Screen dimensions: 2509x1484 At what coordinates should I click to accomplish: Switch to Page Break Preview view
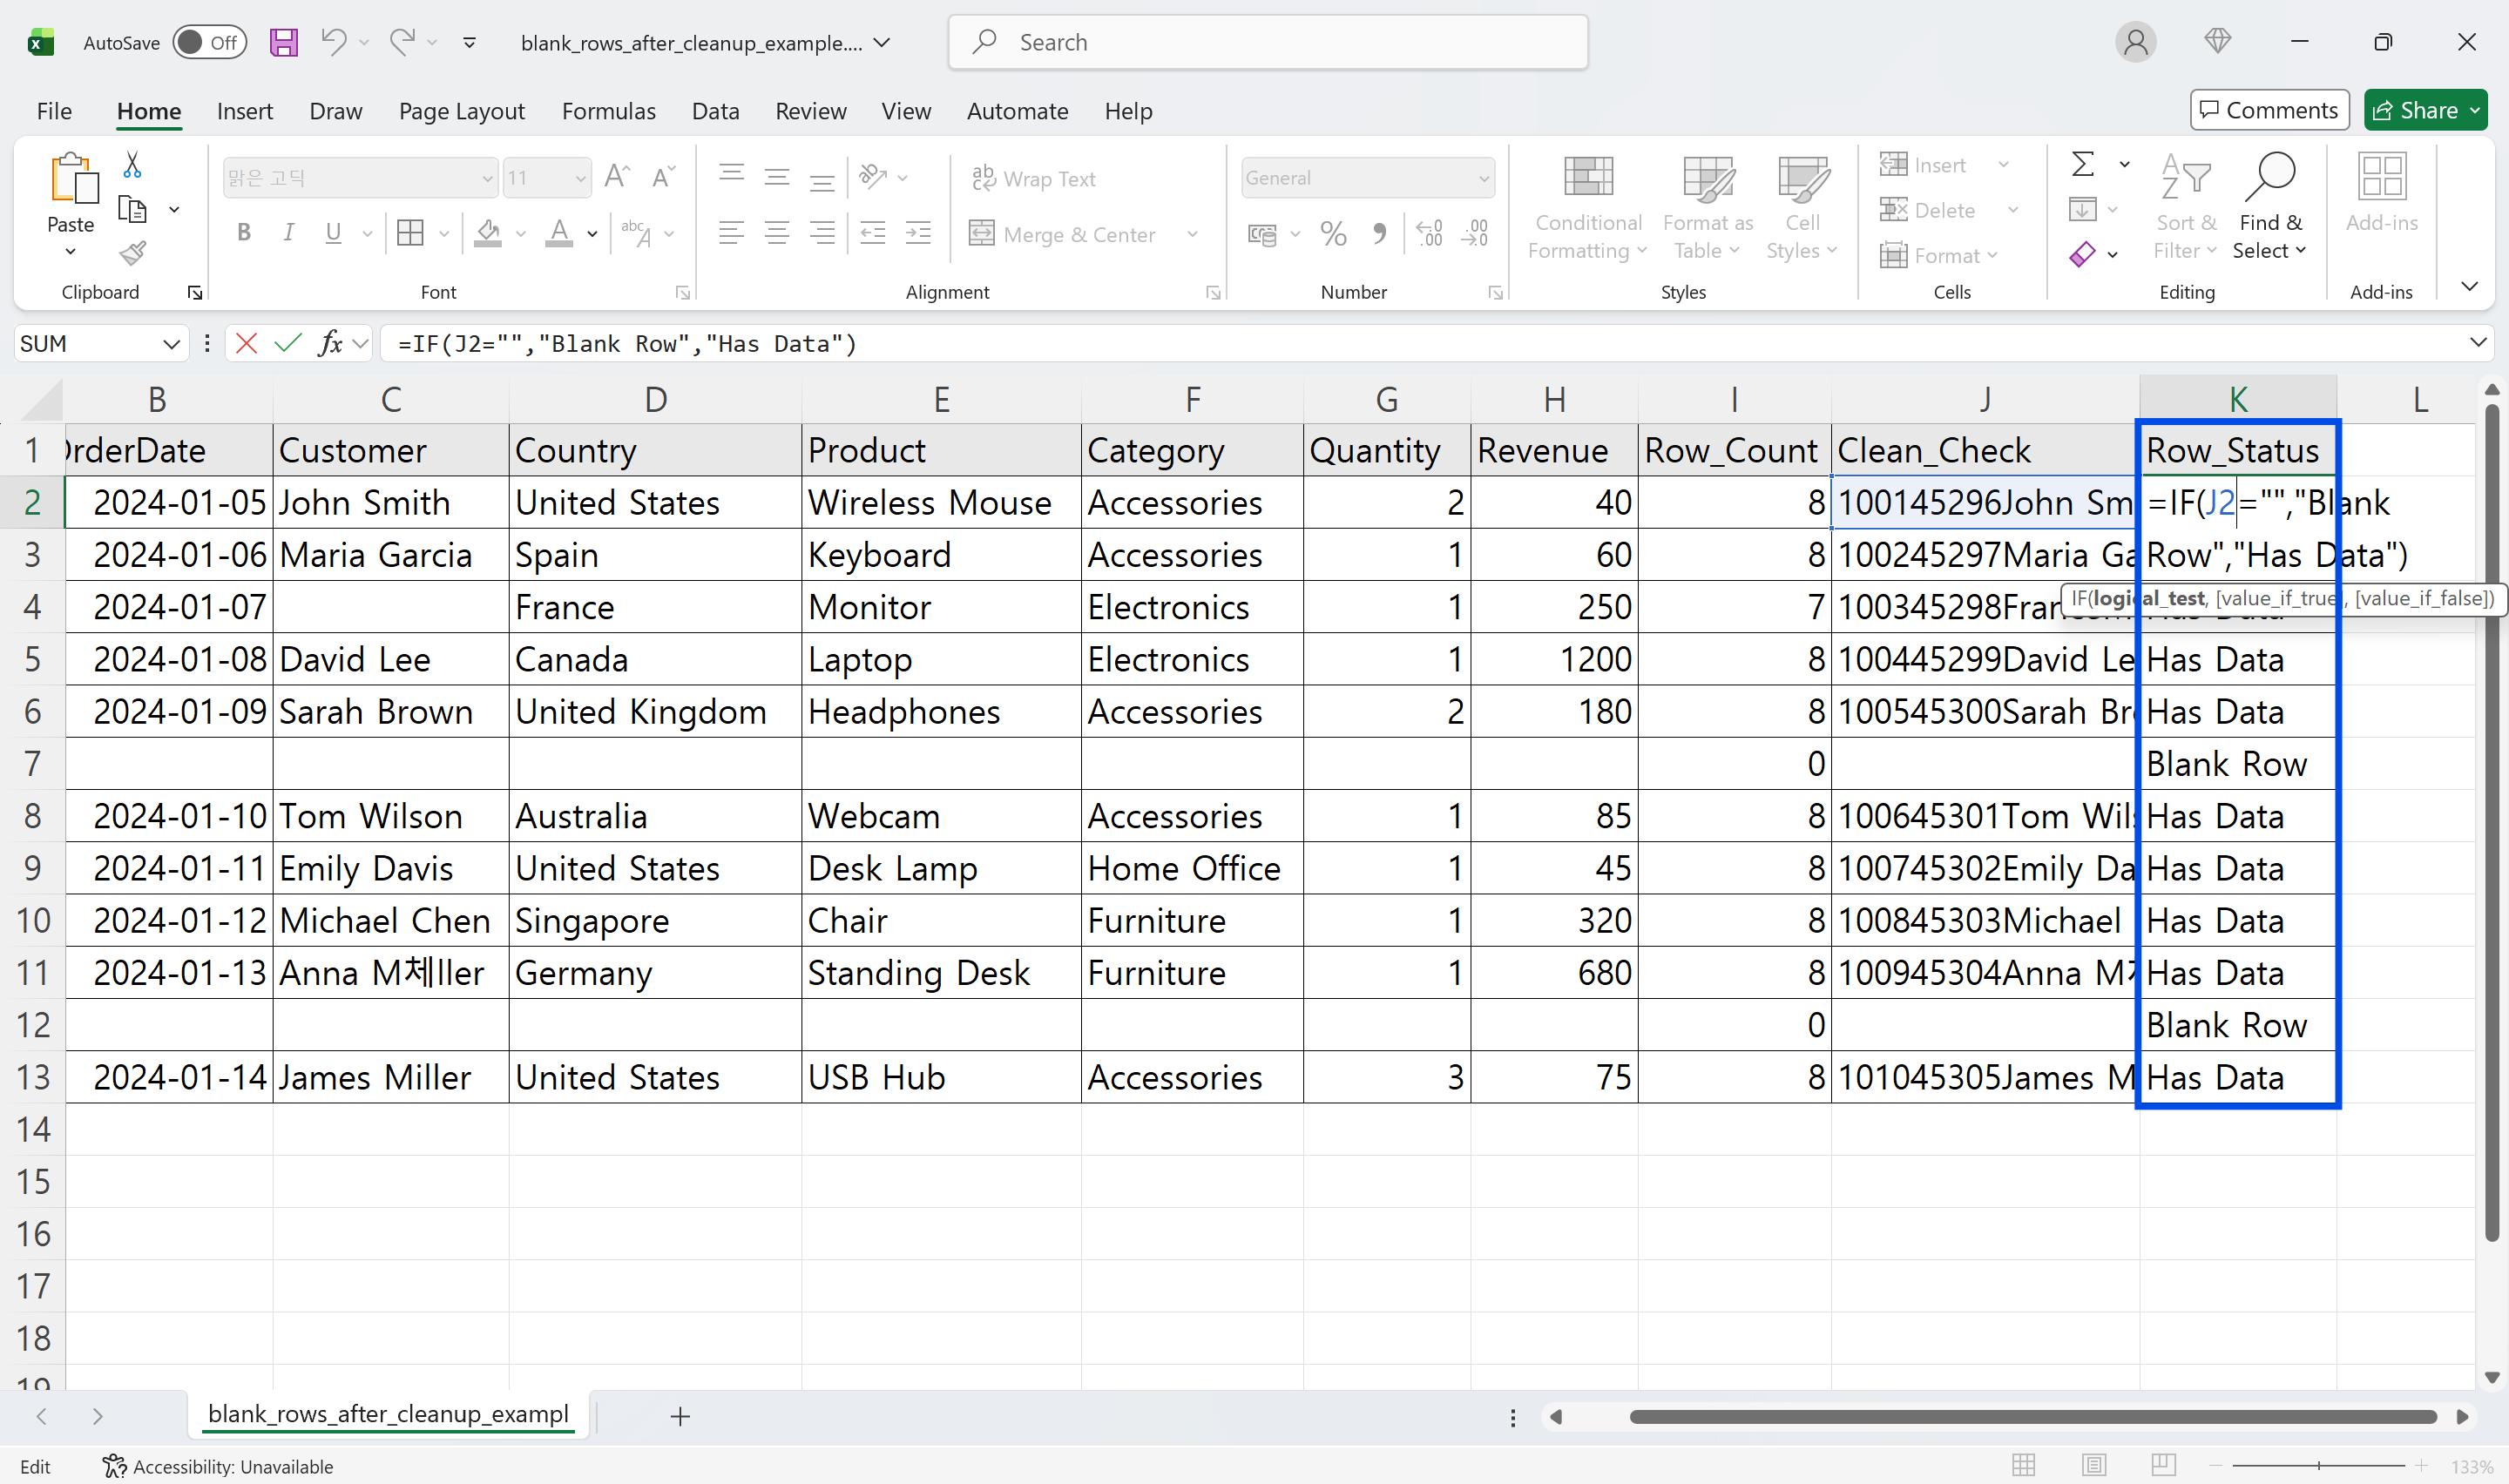(2163, 1465)
